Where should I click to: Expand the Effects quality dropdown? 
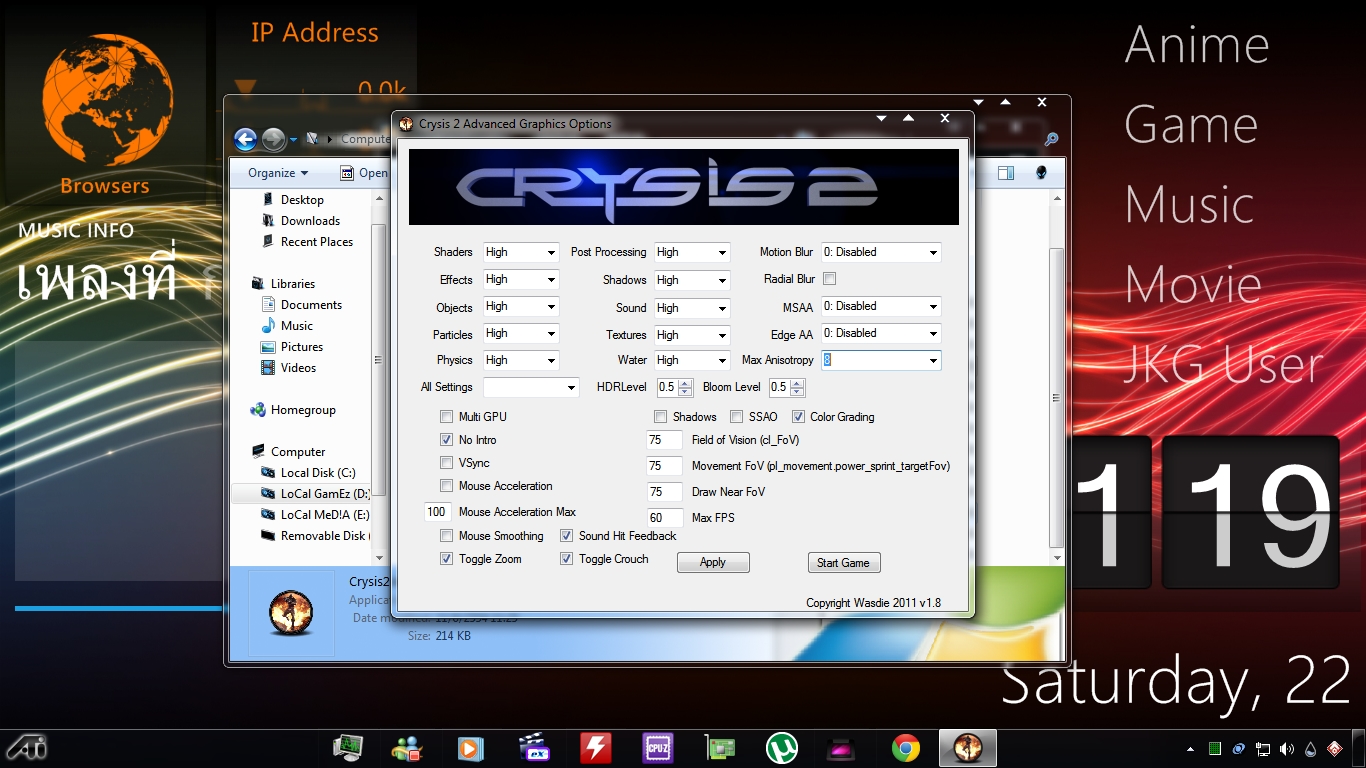coord(520,280)
